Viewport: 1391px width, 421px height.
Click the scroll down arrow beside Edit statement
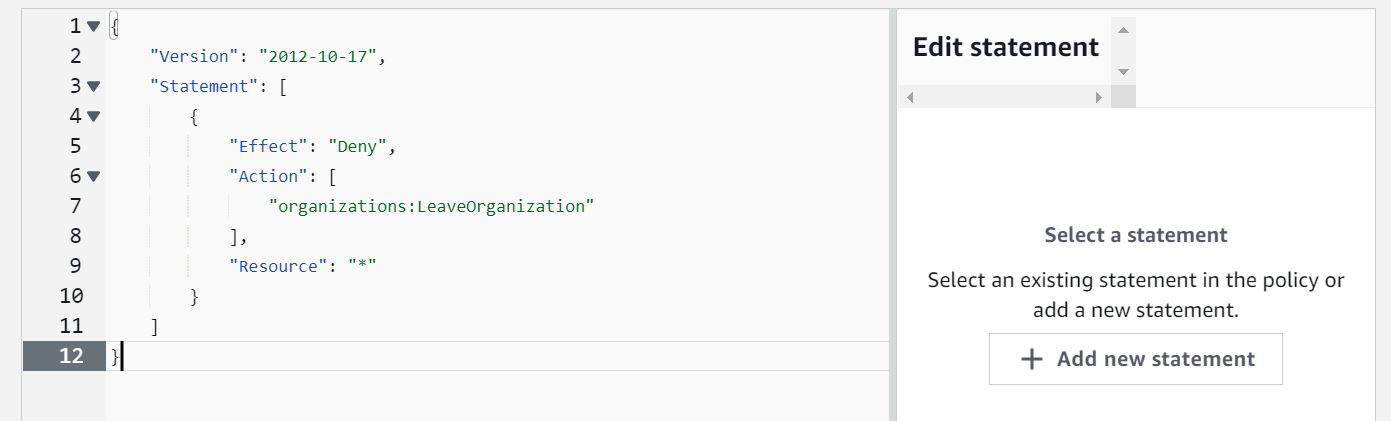coord(1123,72)
